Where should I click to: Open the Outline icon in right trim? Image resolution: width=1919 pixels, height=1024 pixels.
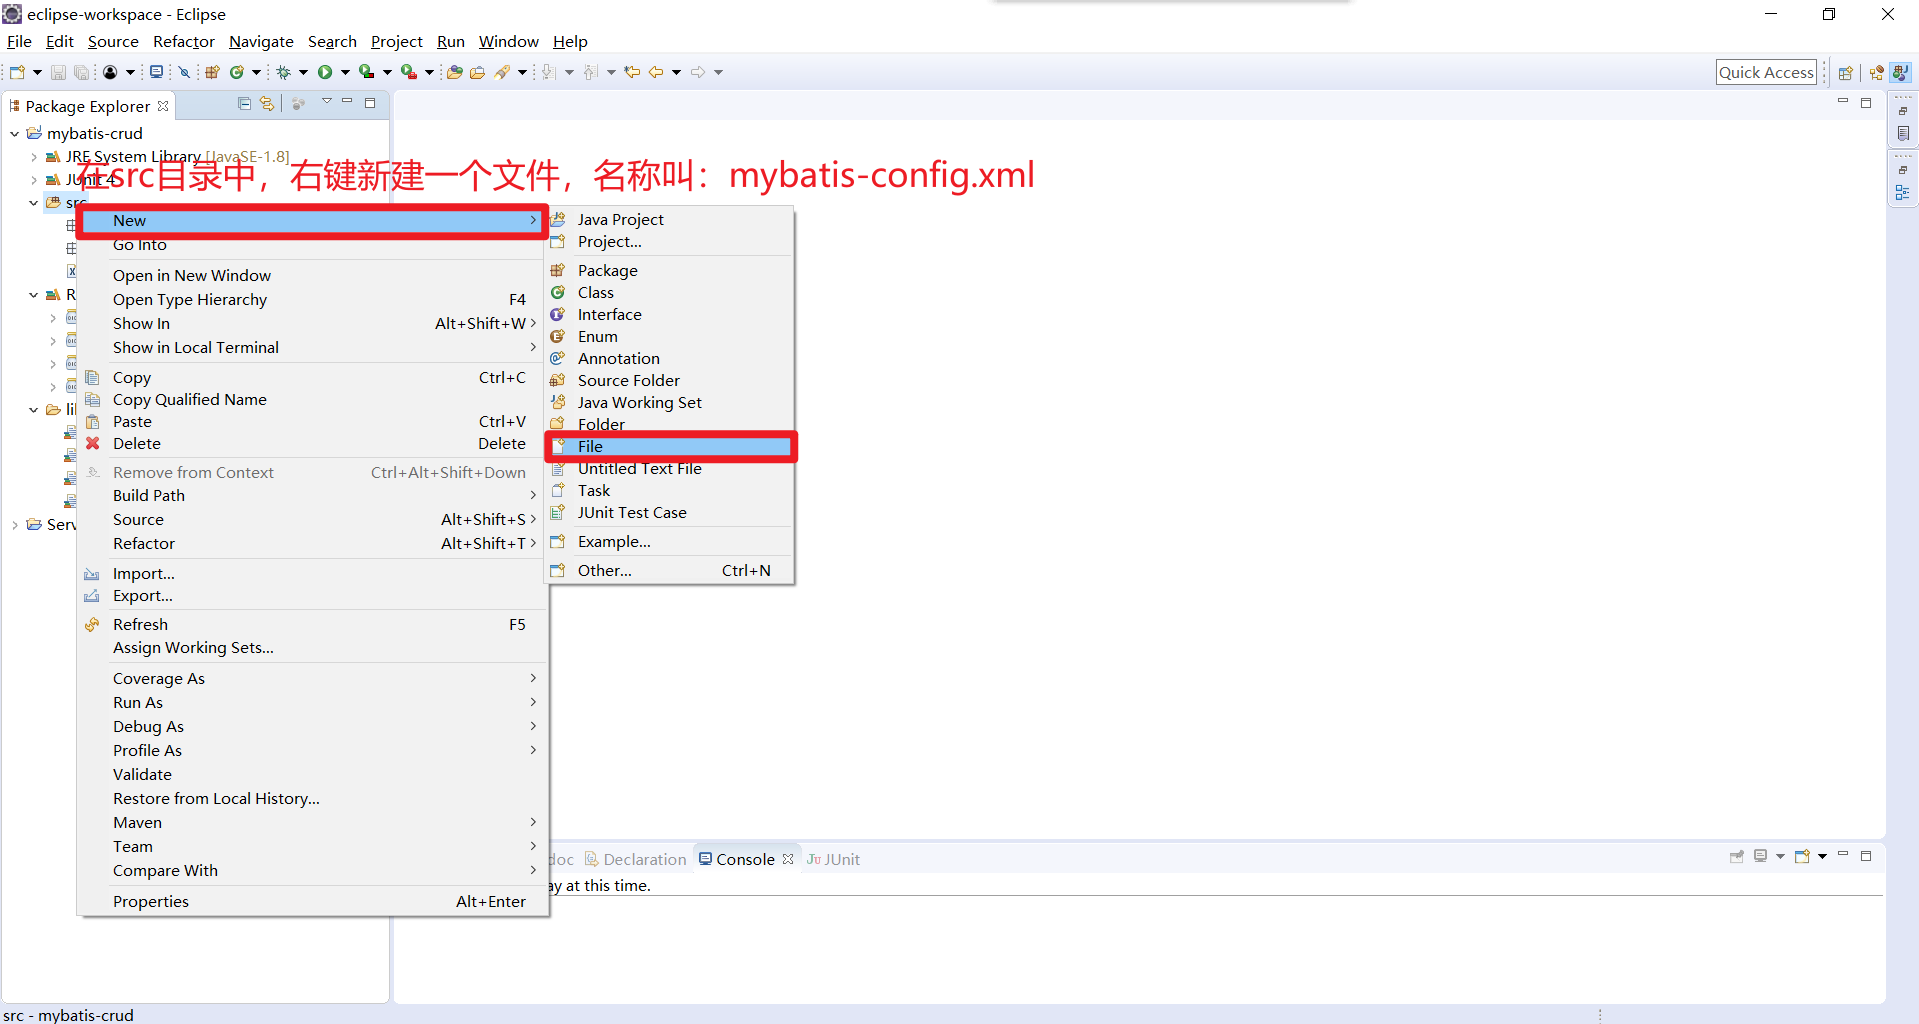(1903, 192)
